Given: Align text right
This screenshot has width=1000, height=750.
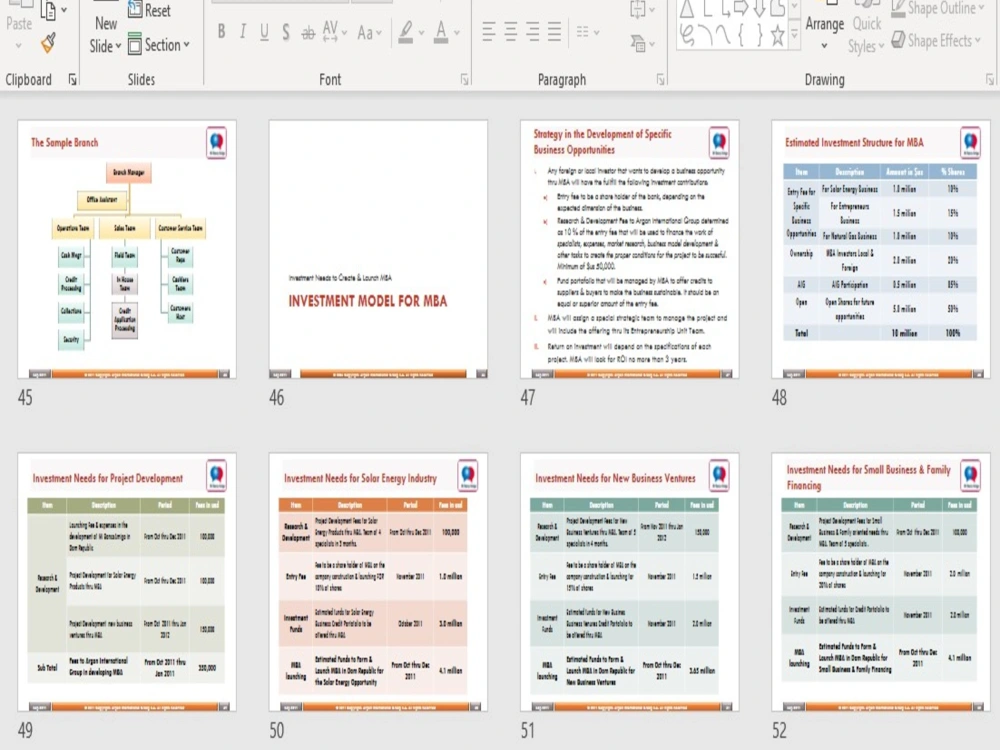Looking at the screenshot, I should point(533,31).
